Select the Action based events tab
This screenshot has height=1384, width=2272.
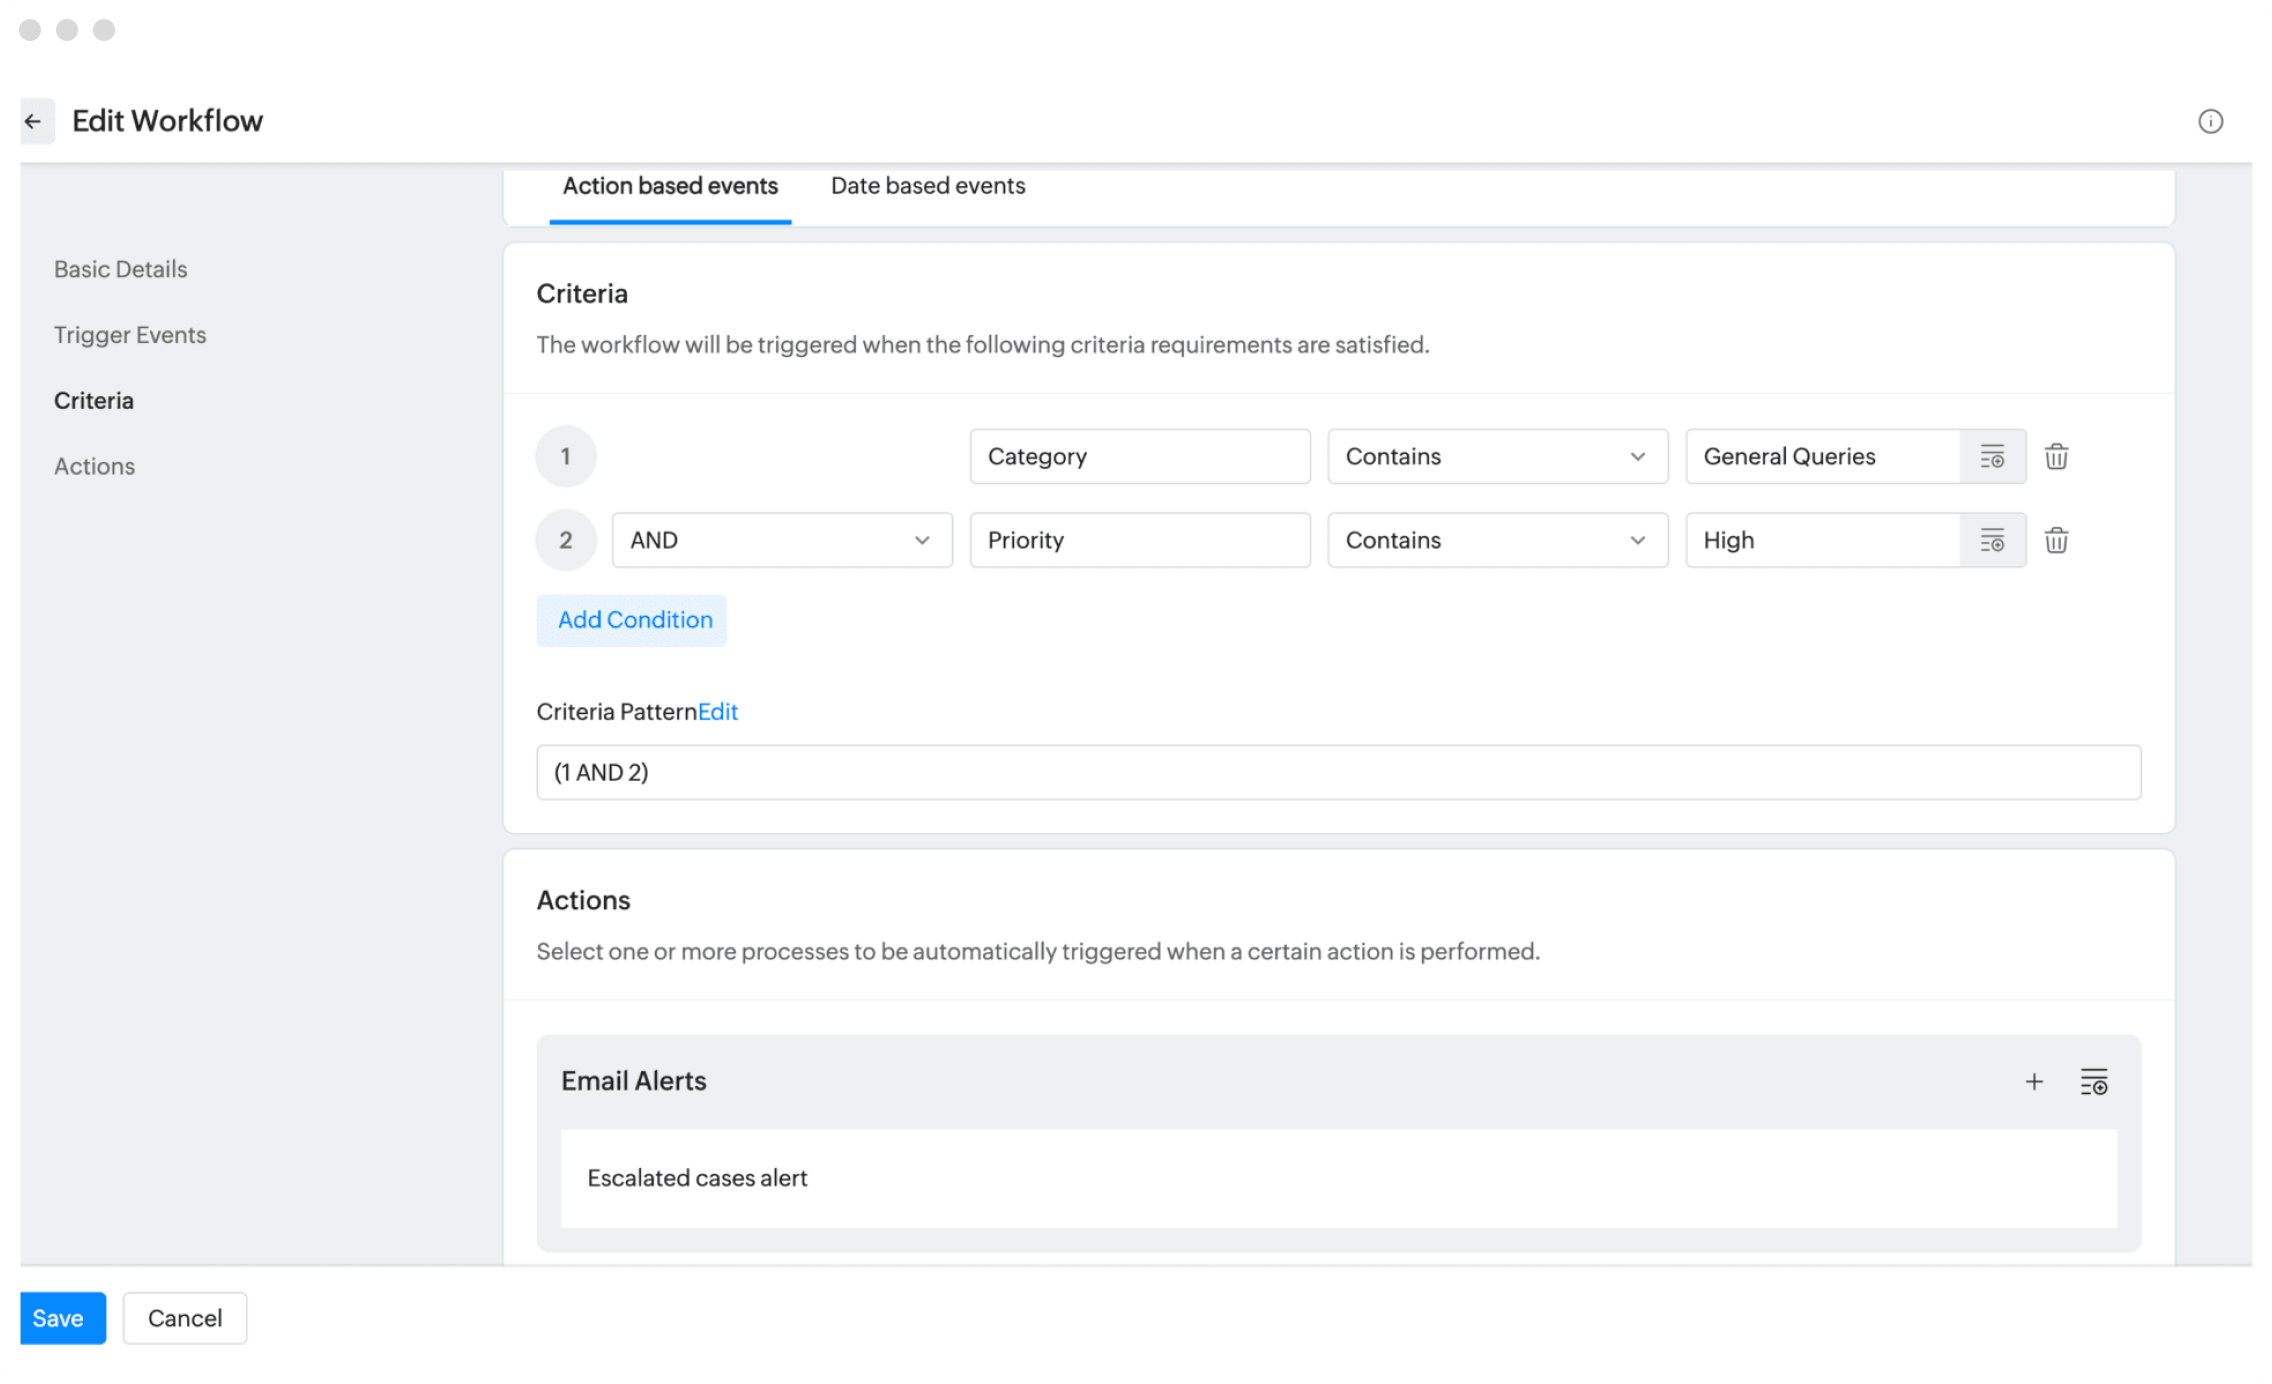click(670, 186)
